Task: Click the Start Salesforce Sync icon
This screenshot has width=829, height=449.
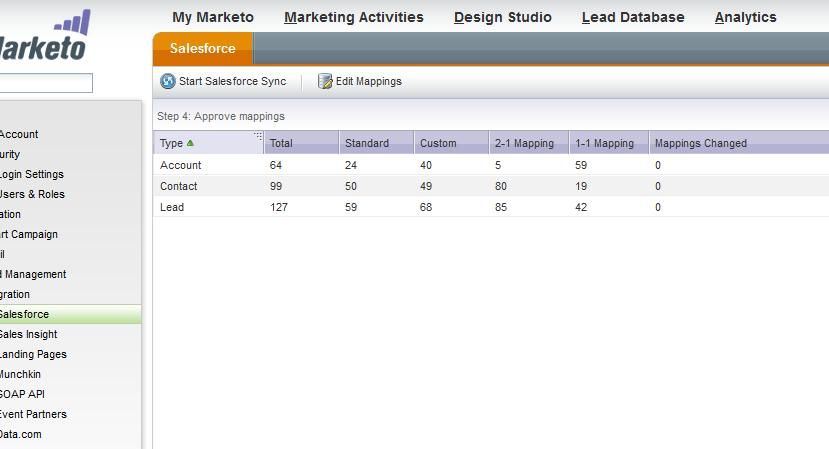Action: point(168,82)
